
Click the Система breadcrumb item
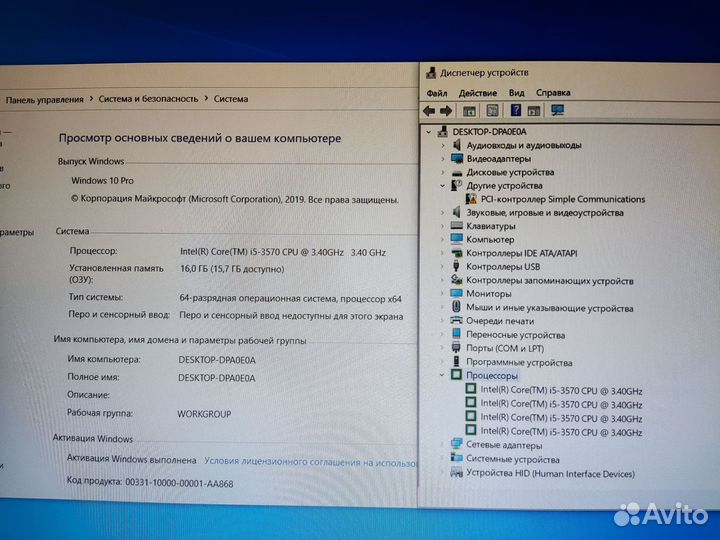(231, 99)
